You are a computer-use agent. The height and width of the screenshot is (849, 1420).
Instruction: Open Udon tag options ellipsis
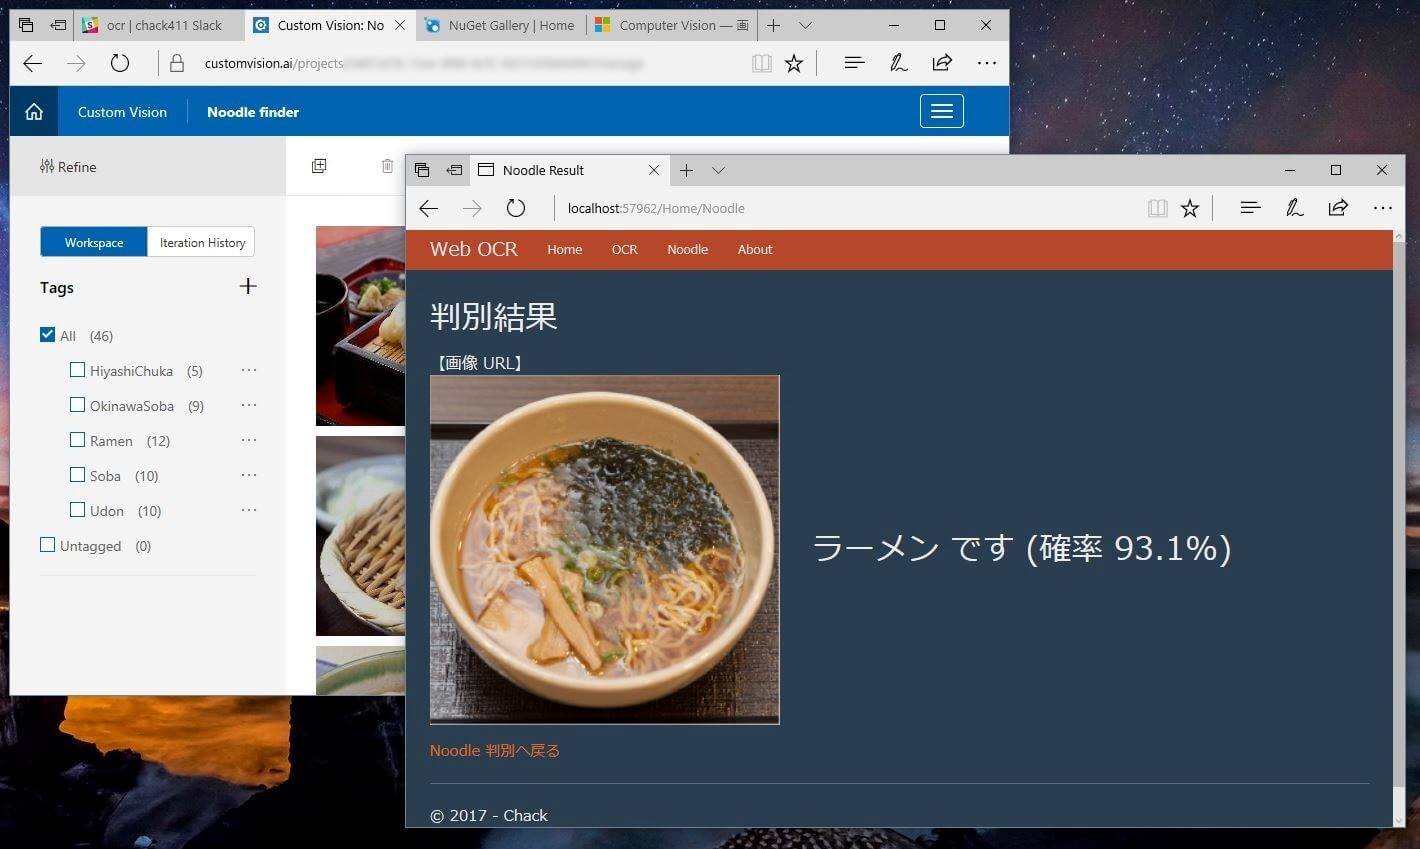249,510
